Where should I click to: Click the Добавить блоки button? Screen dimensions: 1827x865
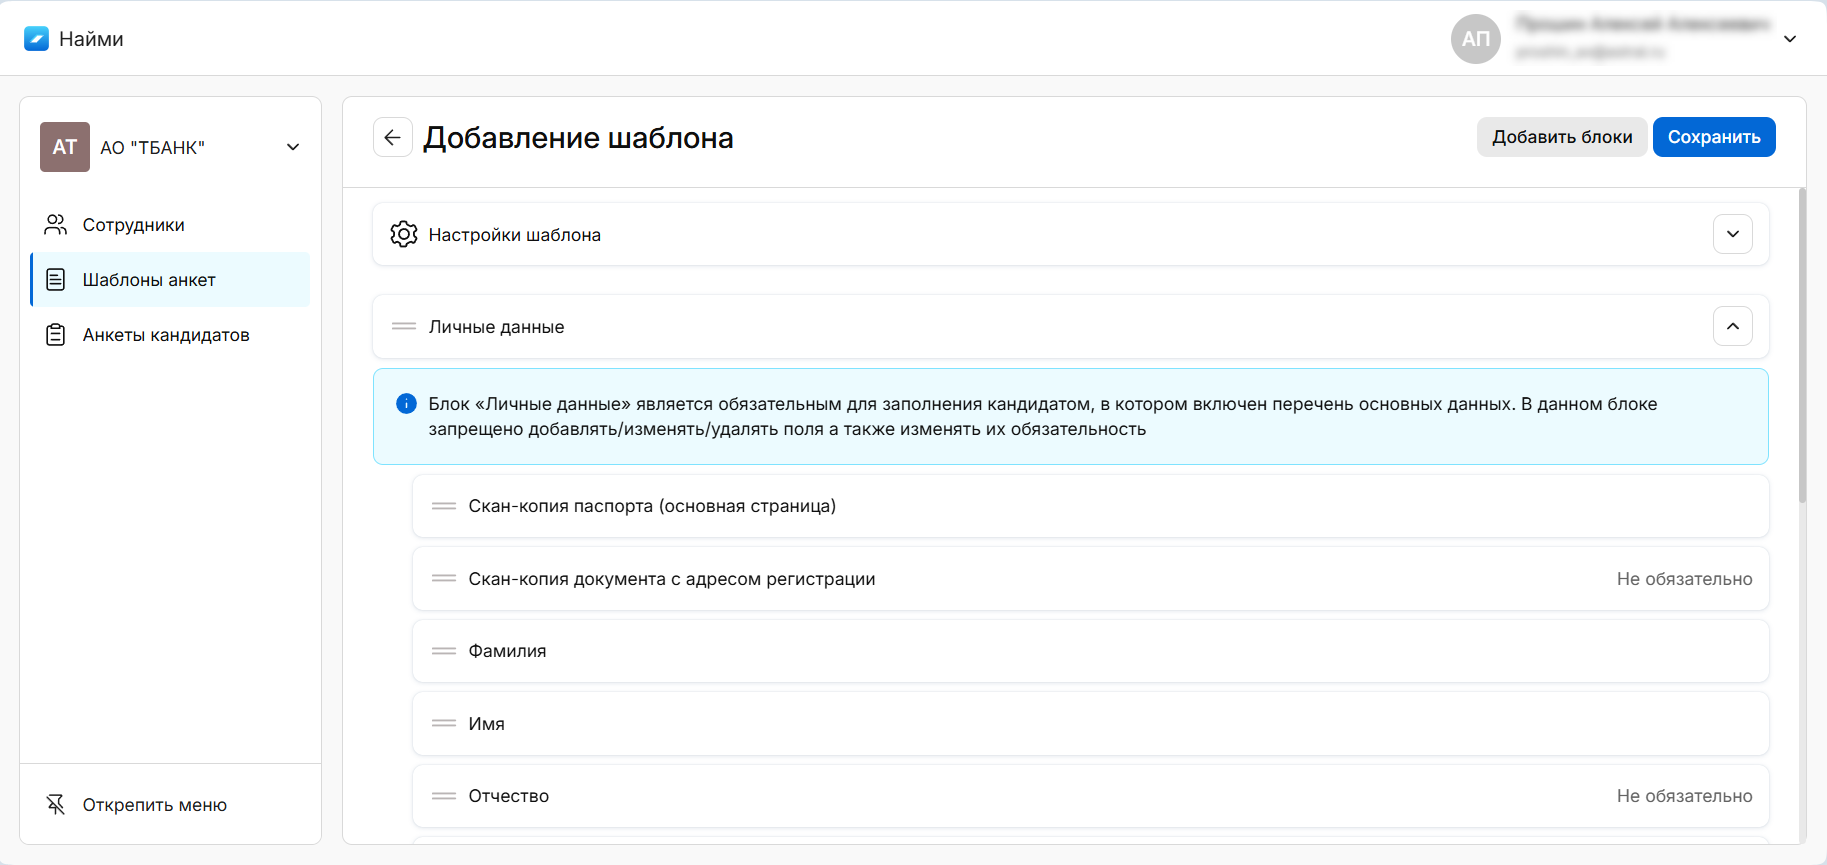1562,137
